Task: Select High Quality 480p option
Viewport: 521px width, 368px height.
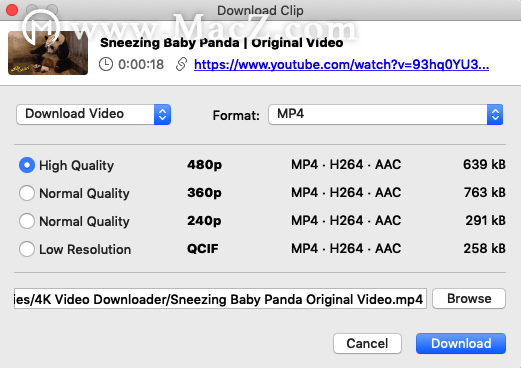Action: click(x=27, y=165)
